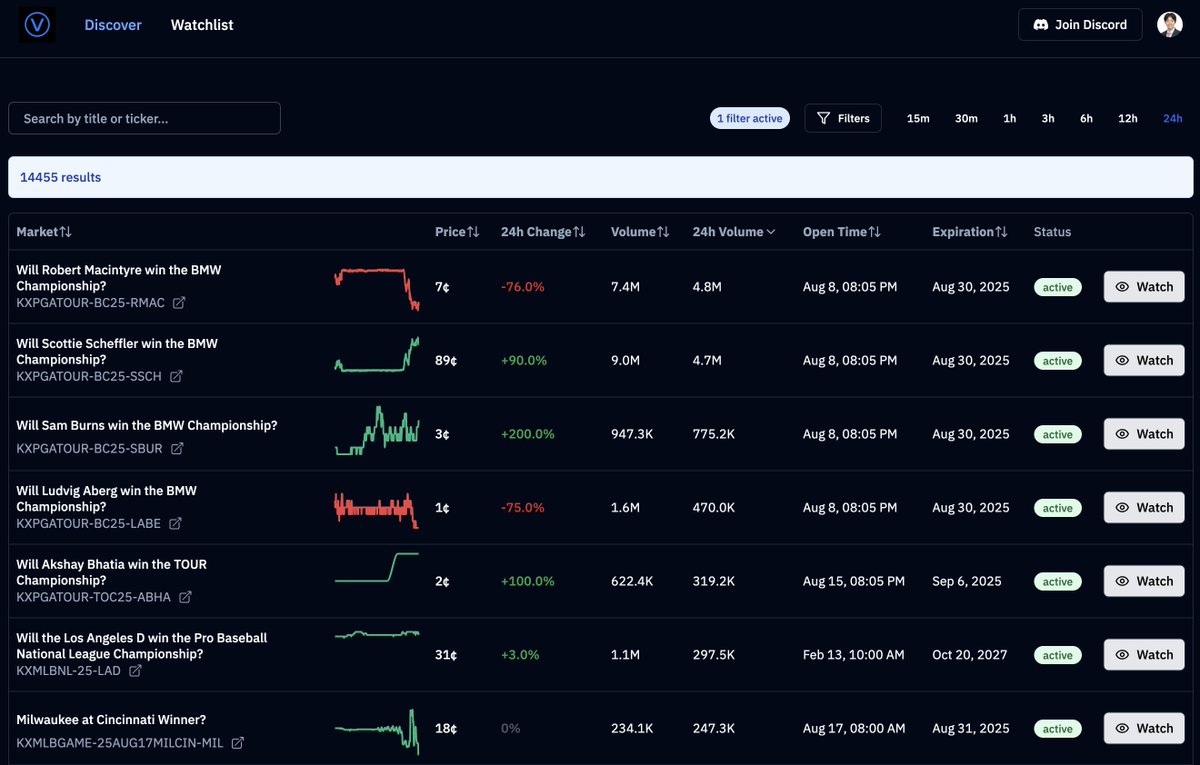The width and height of the screenshot is (1200, 765).
Task: Sort table by Expiration column
Action: pyautogui.click(x=970, y=232)
